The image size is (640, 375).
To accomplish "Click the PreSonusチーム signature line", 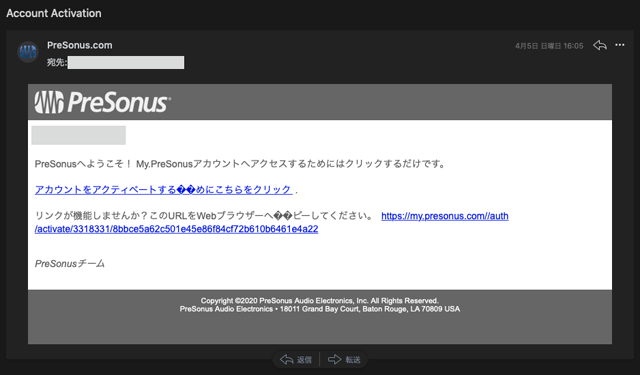I will pos(70,264).
